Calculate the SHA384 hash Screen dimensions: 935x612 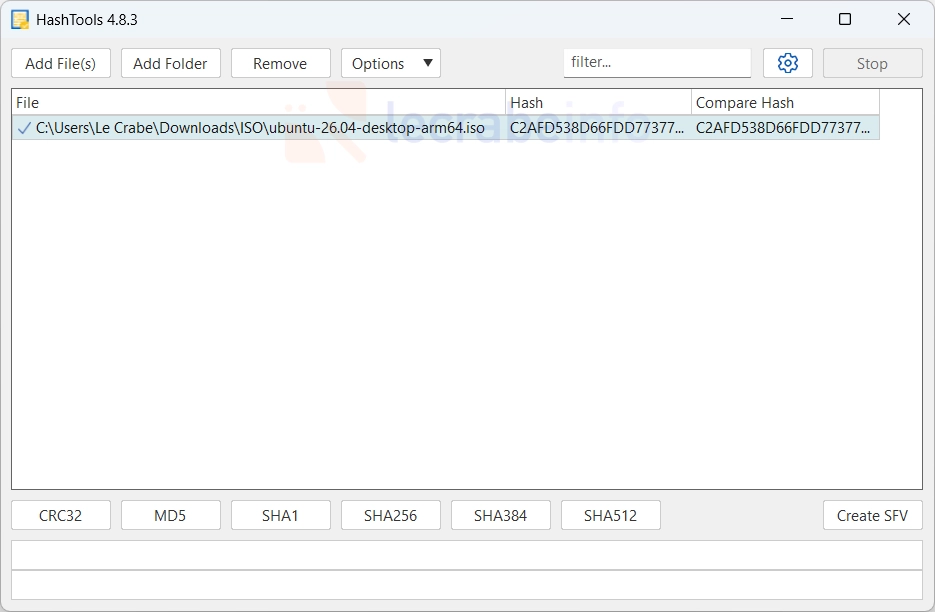500,515
